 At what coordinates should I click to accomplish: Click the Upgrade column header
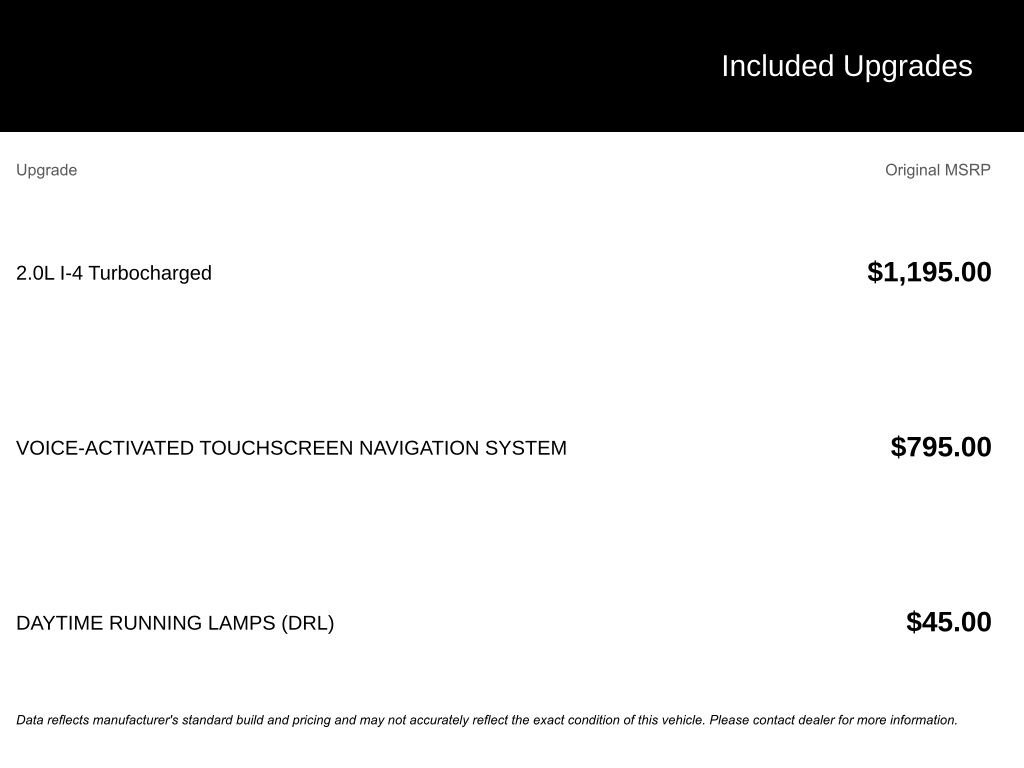(46, 170)
